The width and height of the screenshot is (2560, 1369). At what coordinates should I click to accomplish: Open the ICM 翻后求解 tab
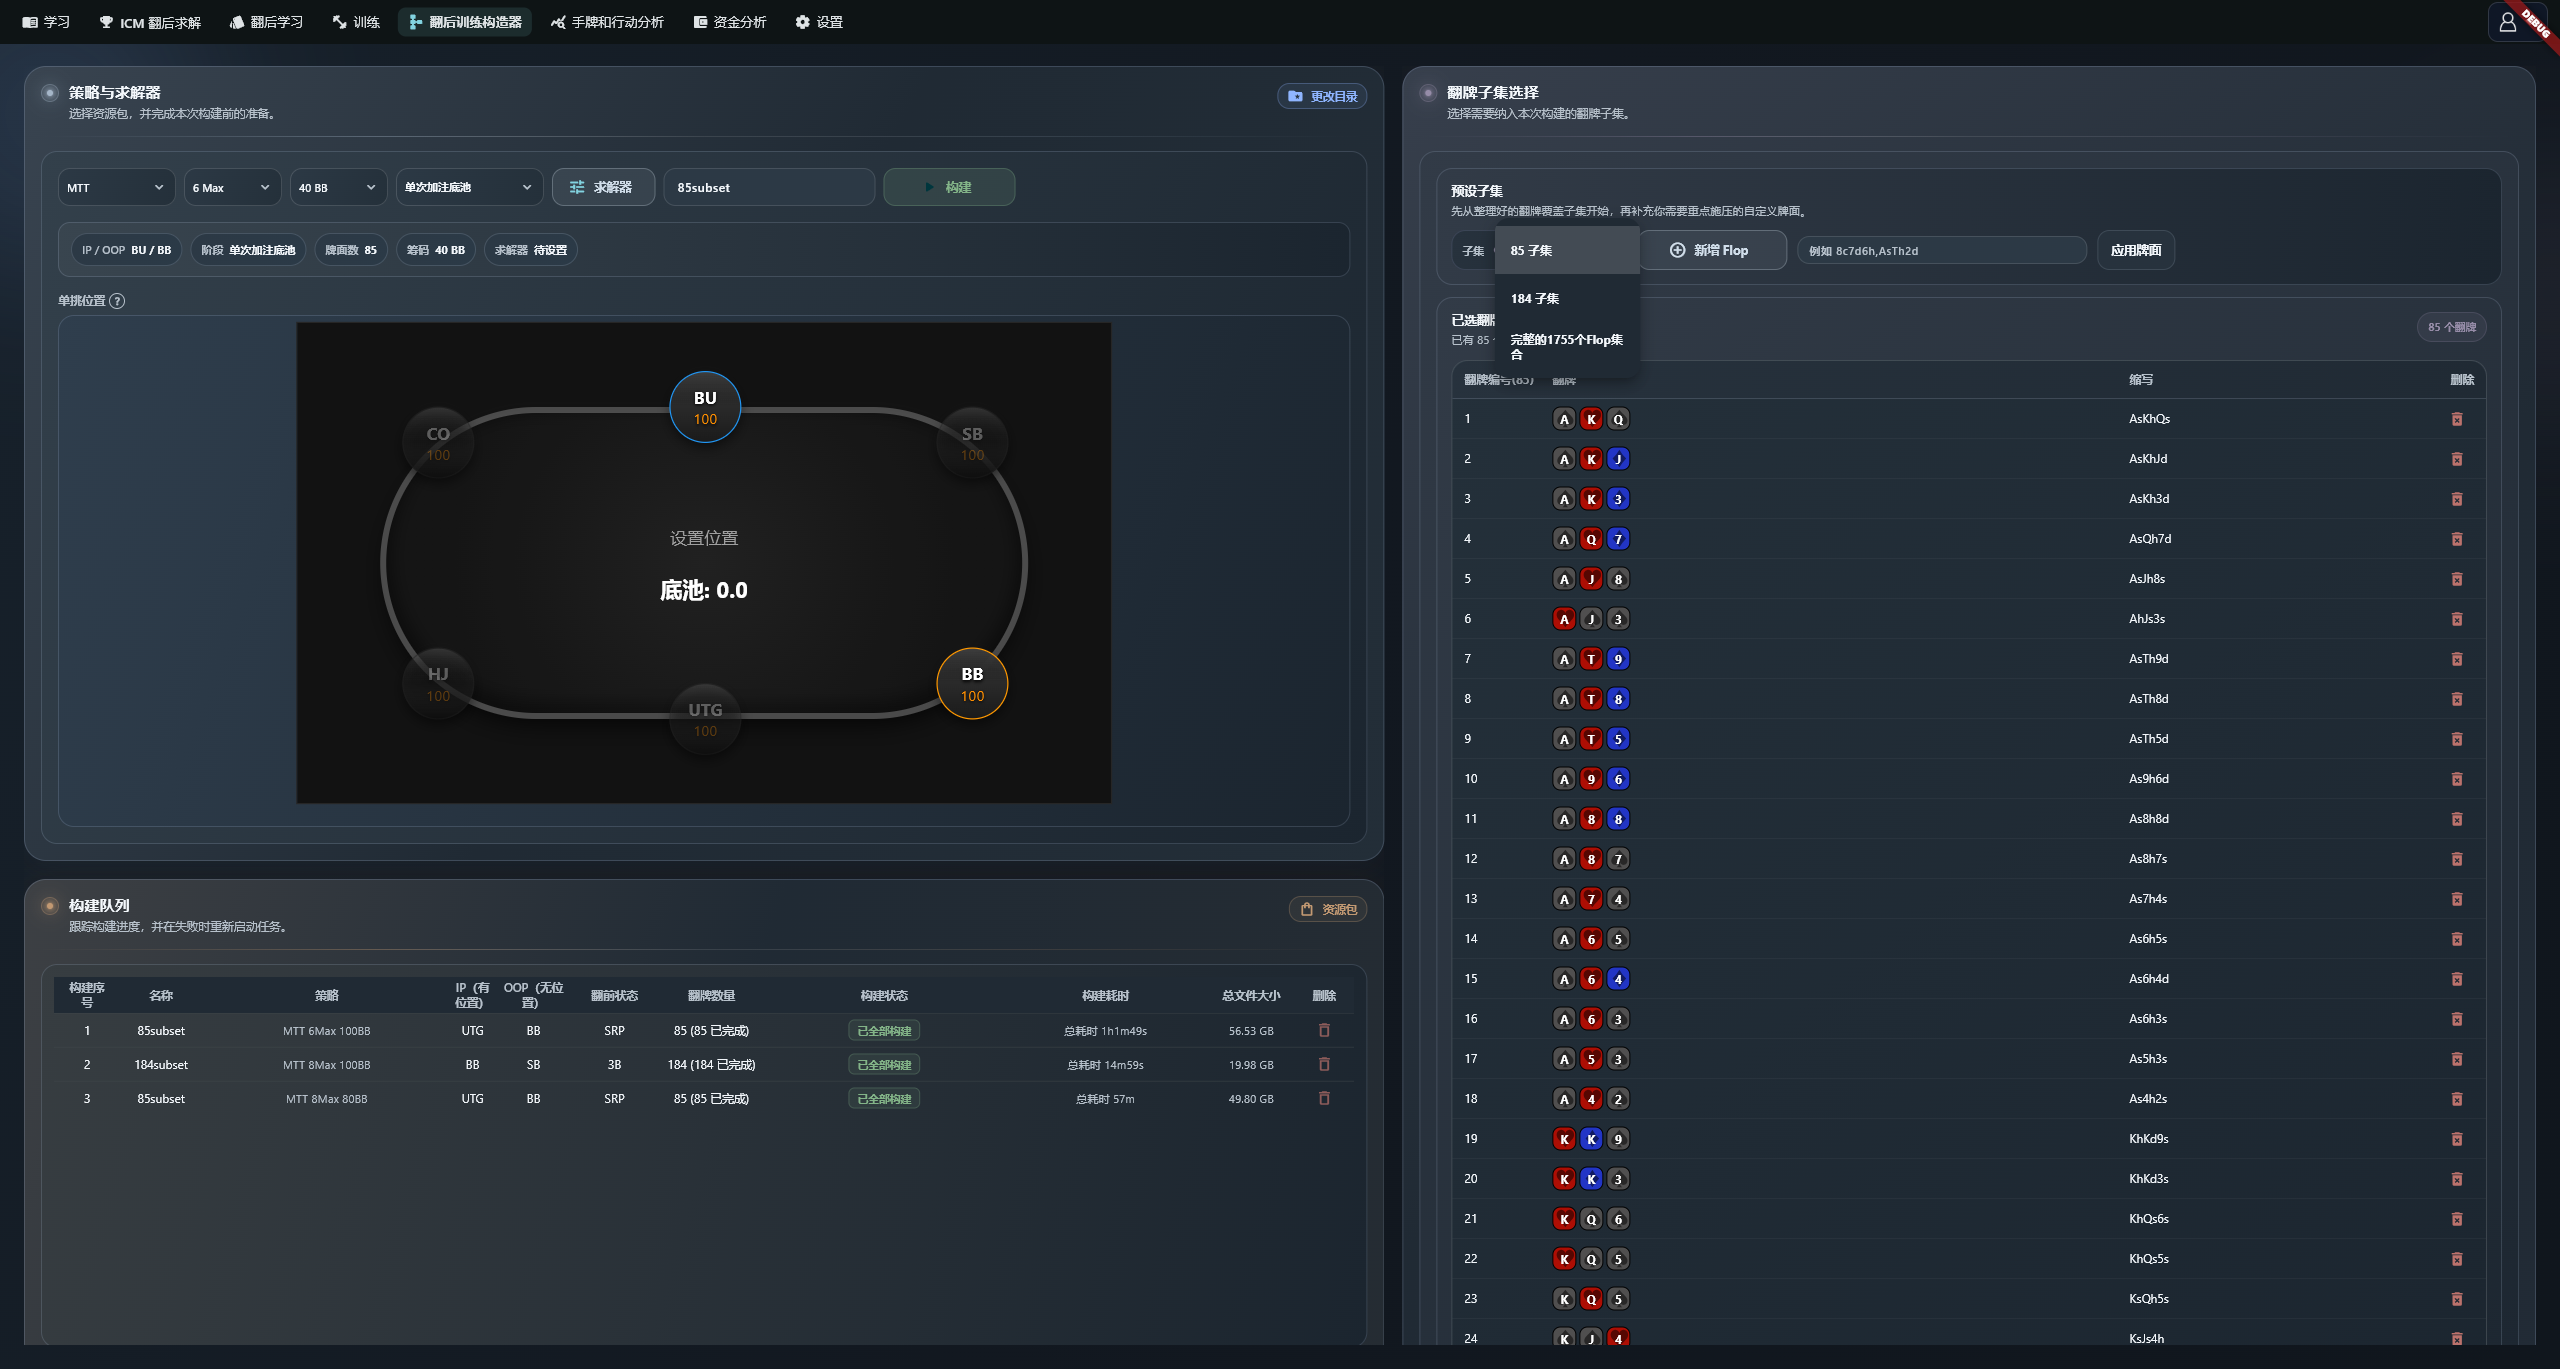coord(150,22)
